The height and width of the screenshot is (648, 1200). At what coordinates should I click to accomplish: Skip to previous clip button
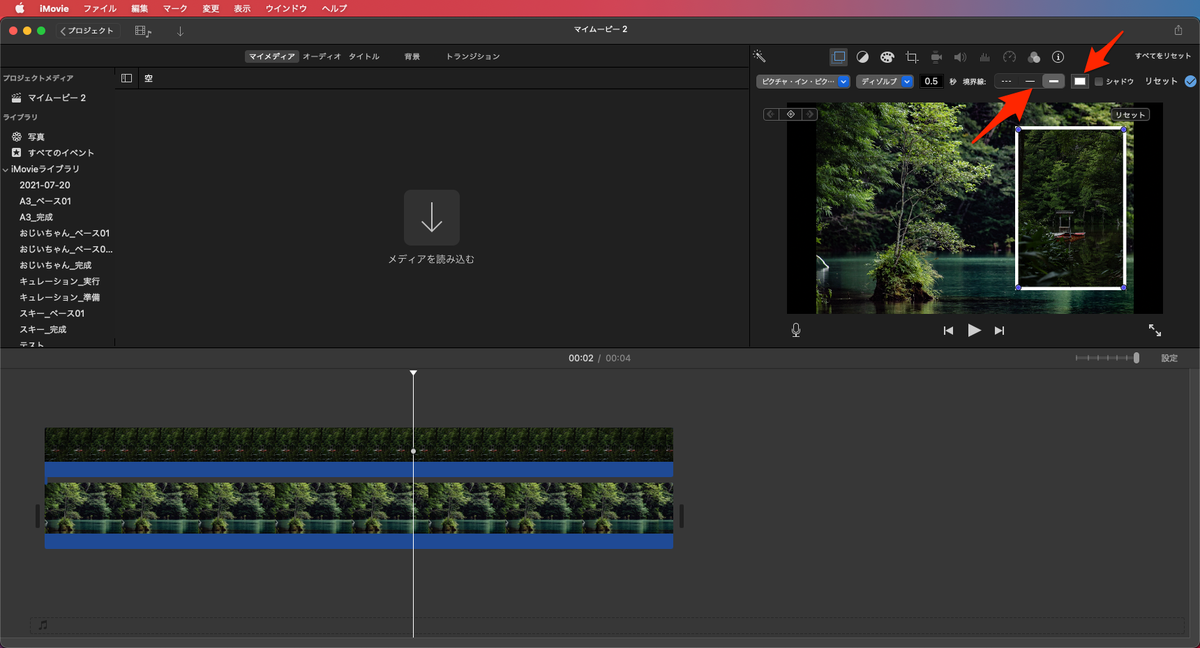coord(948,330)
